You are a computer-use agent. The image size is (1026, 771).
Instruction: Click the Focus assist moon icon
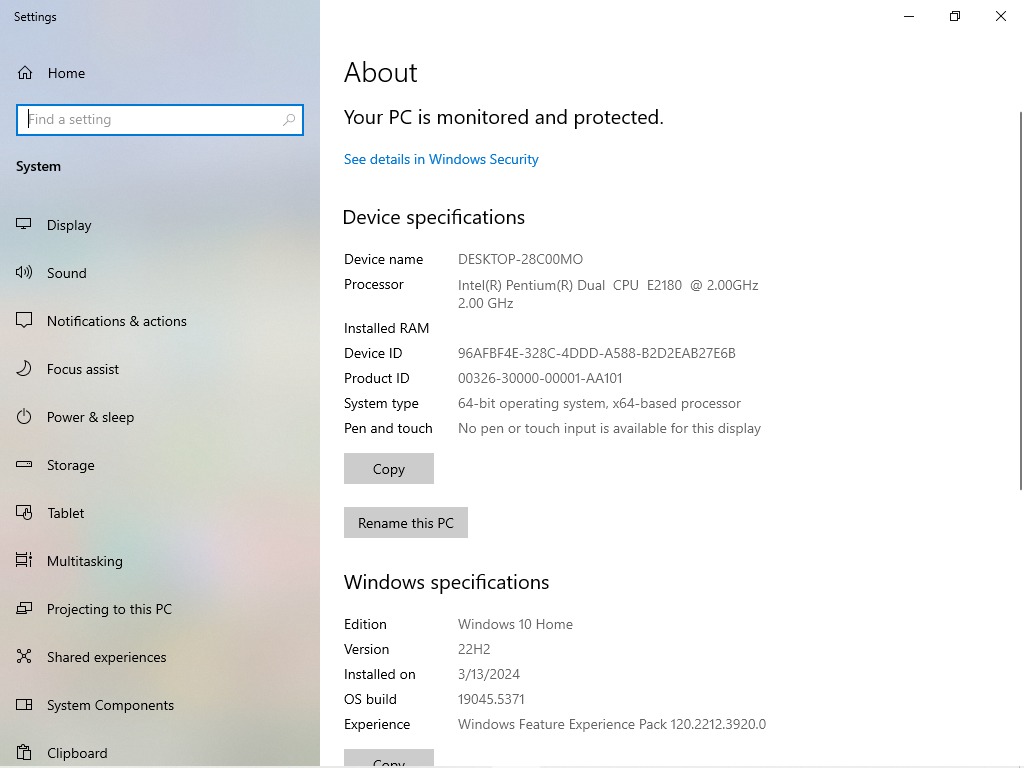click(25, 369)
